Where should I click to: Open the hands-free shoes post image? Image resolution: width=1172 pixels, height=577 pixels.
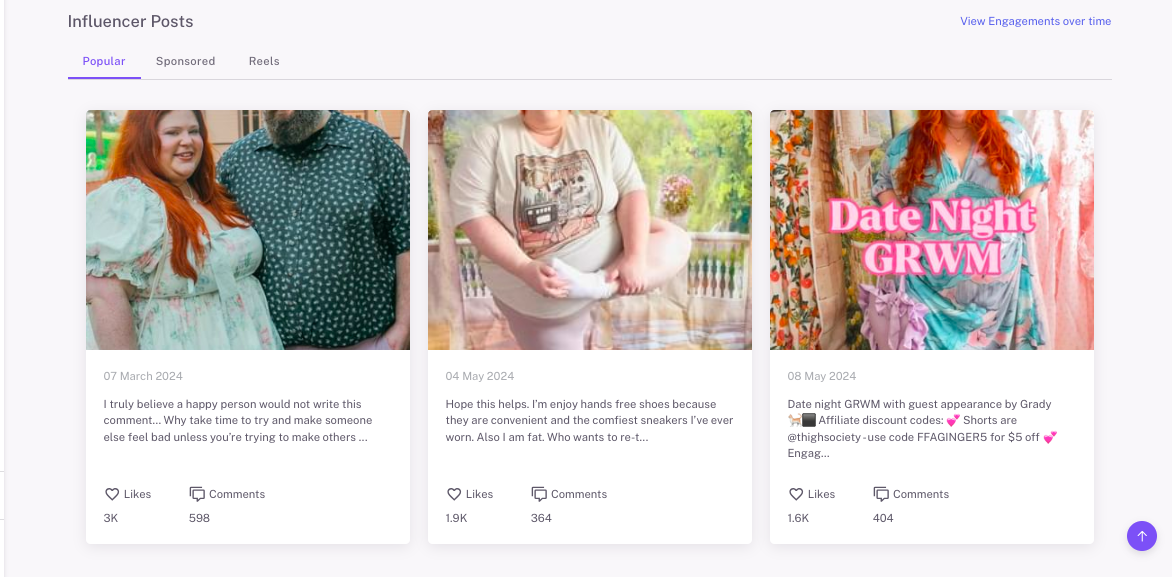[x=589, y=229]
